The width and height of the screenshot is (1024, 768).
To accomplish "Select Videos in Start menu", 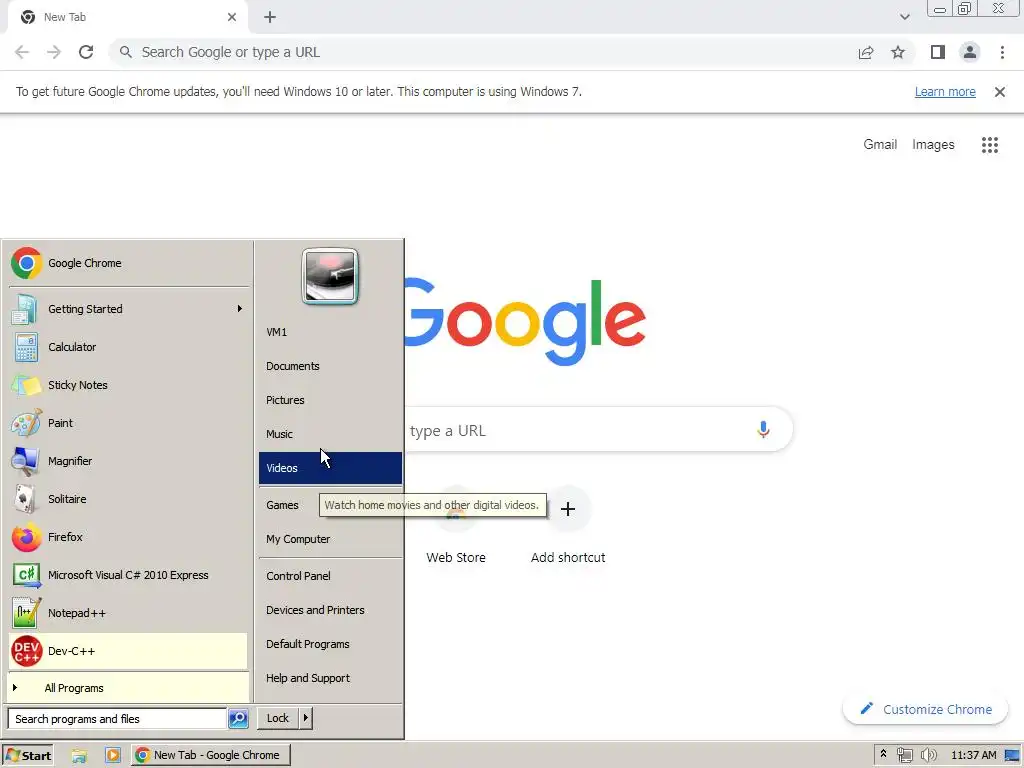I will pyautogui.click(x=330, y=468).
